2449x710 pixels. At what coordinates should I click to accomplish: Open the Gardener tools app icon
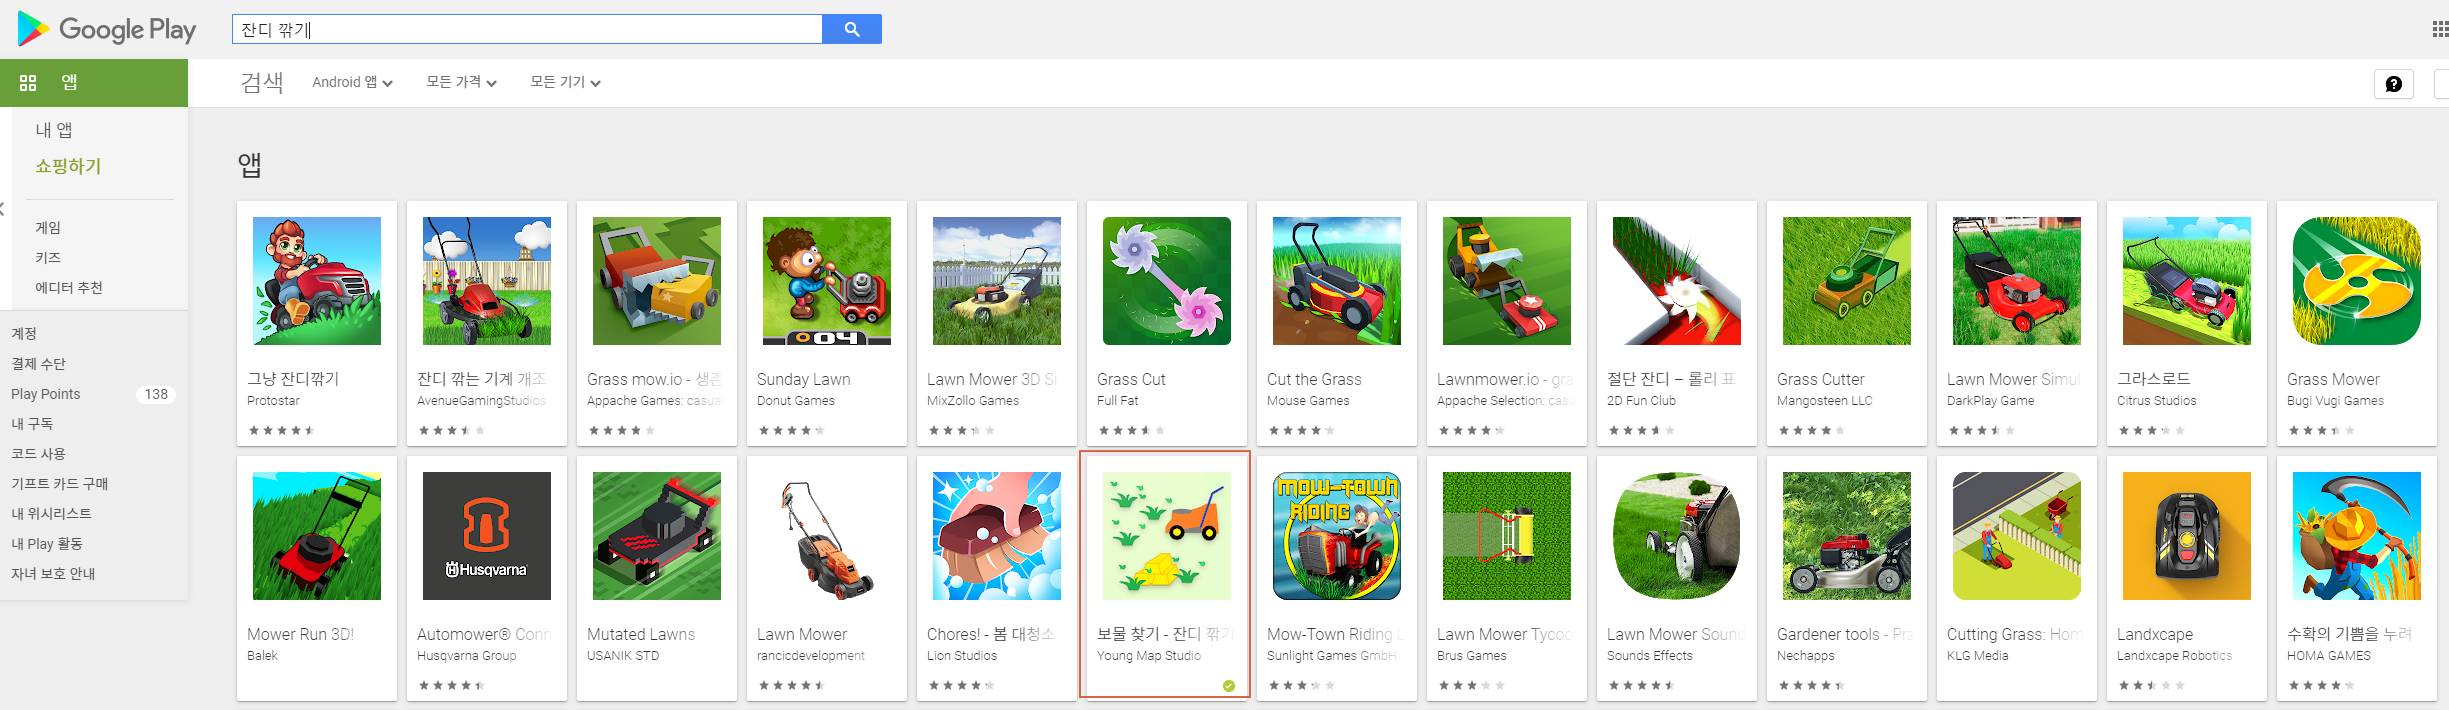pos(1847,536)
